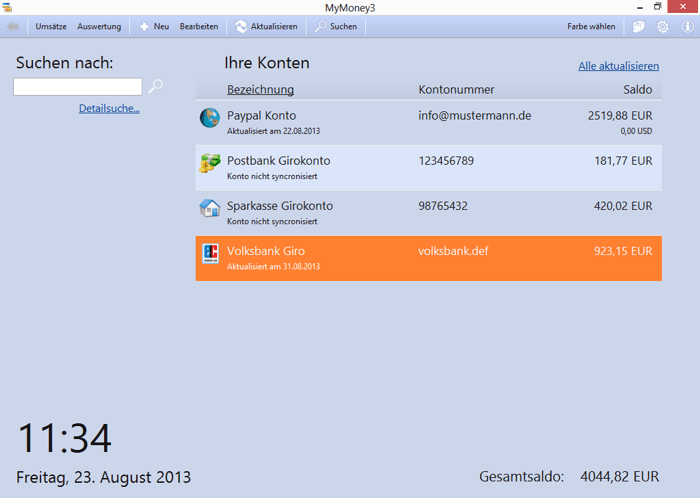Click the back arrow in toolbar
The image size is (700, 498).
pos(12,26)
